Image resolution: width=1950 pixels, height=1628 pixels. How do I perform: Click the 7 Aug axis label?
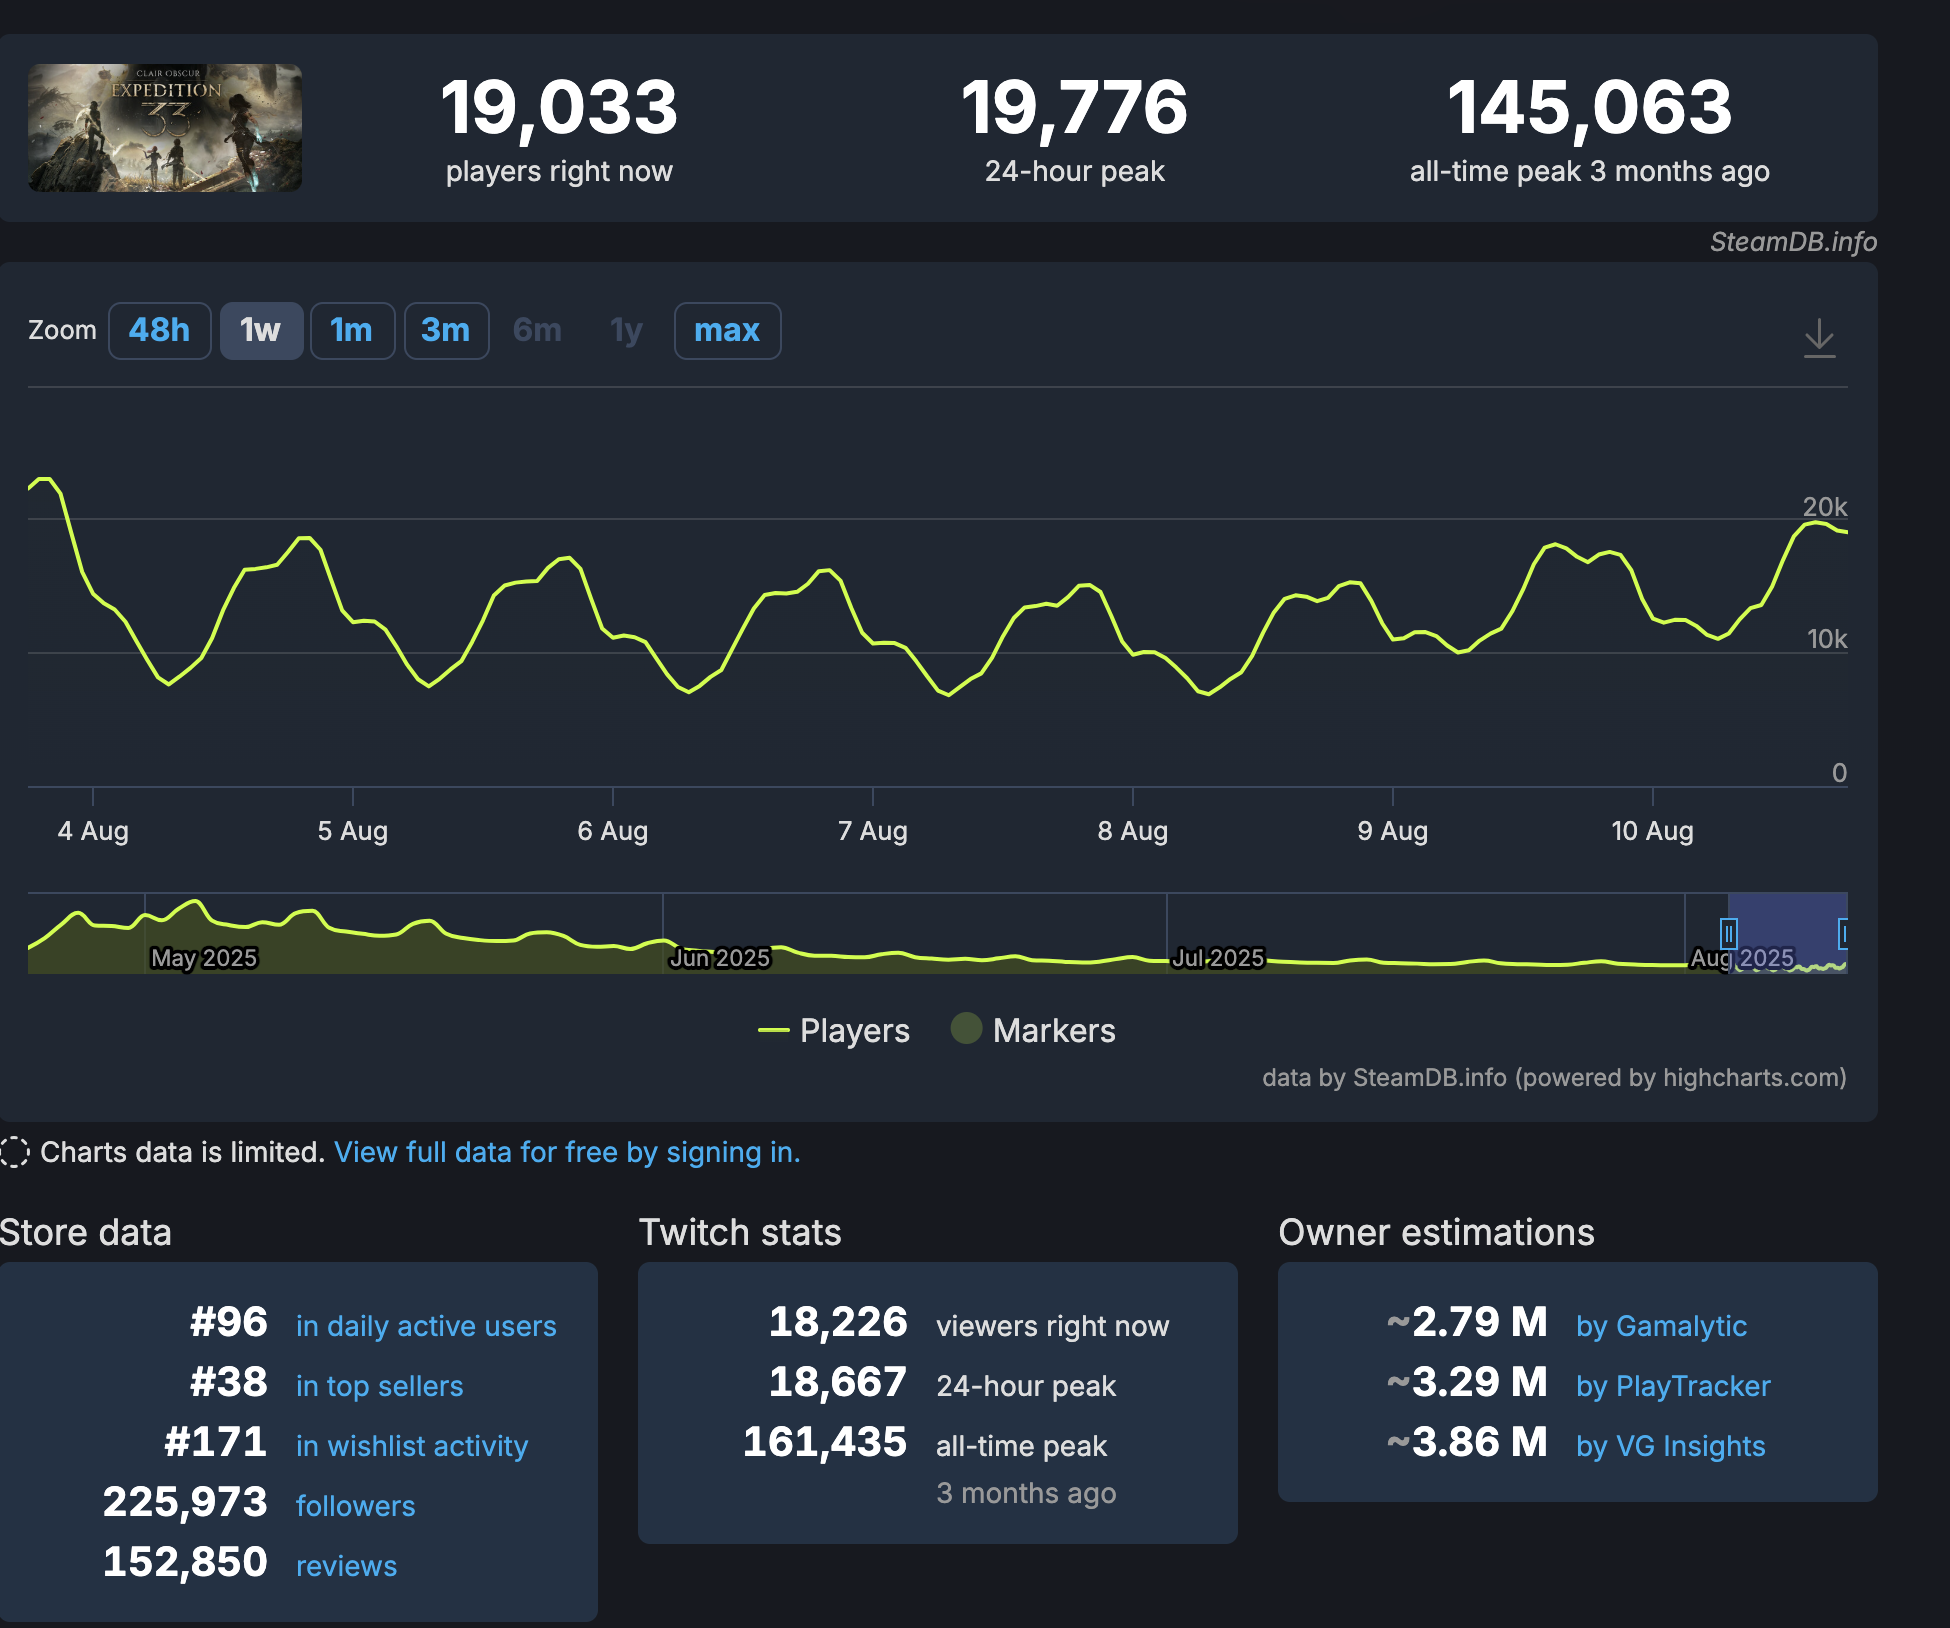click(x=873, y=831)
